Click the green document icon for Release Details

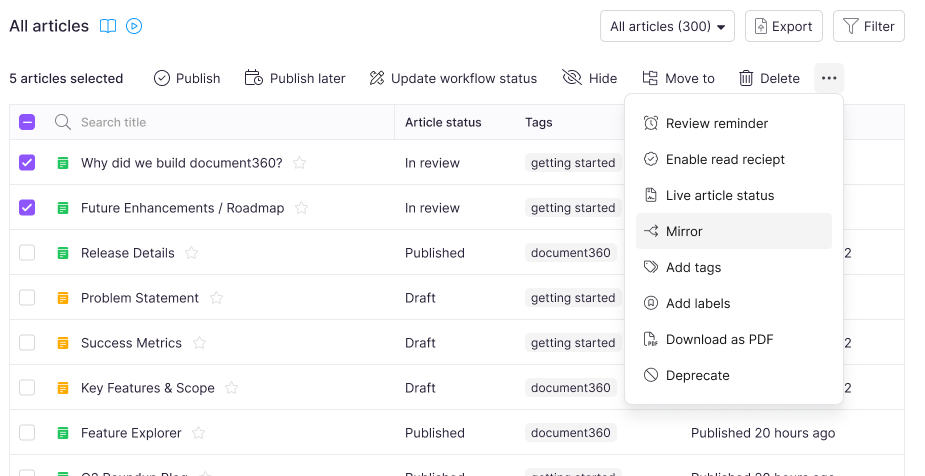click(63, 253)
